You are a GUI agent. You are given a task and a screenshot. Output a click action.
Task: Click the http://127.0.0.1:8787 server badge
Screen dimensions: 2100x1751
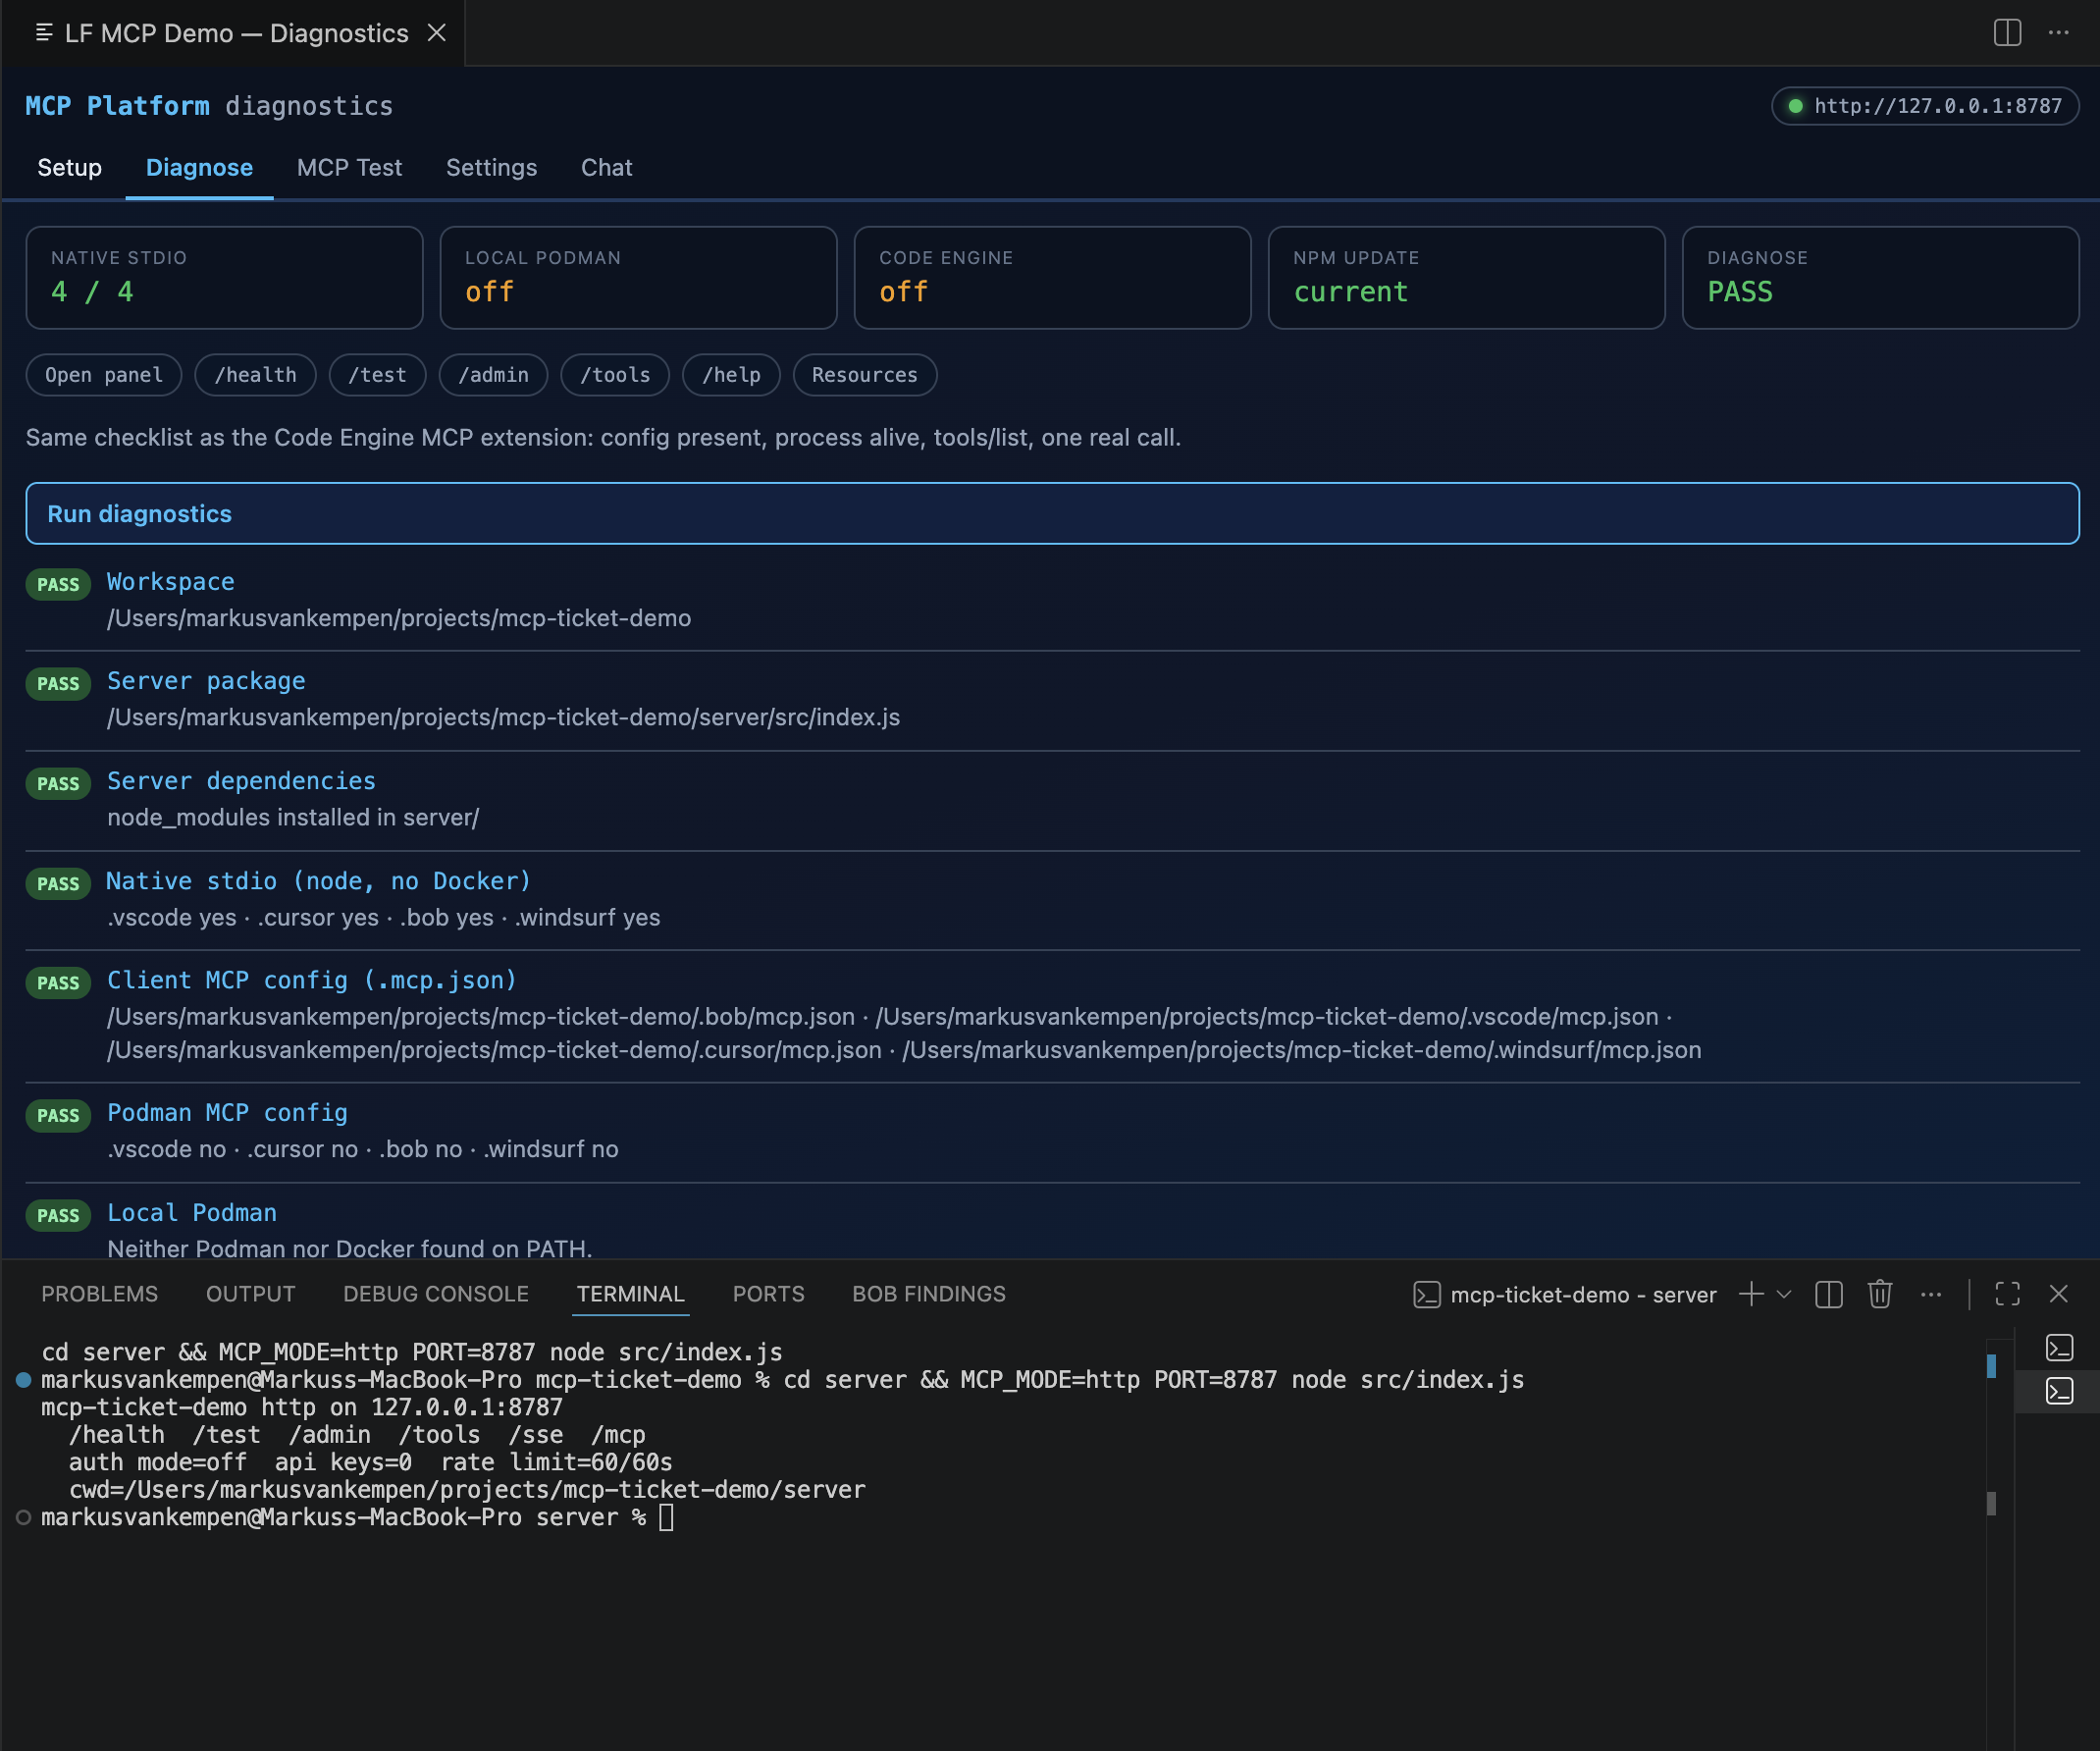(x=1925, y=106)
